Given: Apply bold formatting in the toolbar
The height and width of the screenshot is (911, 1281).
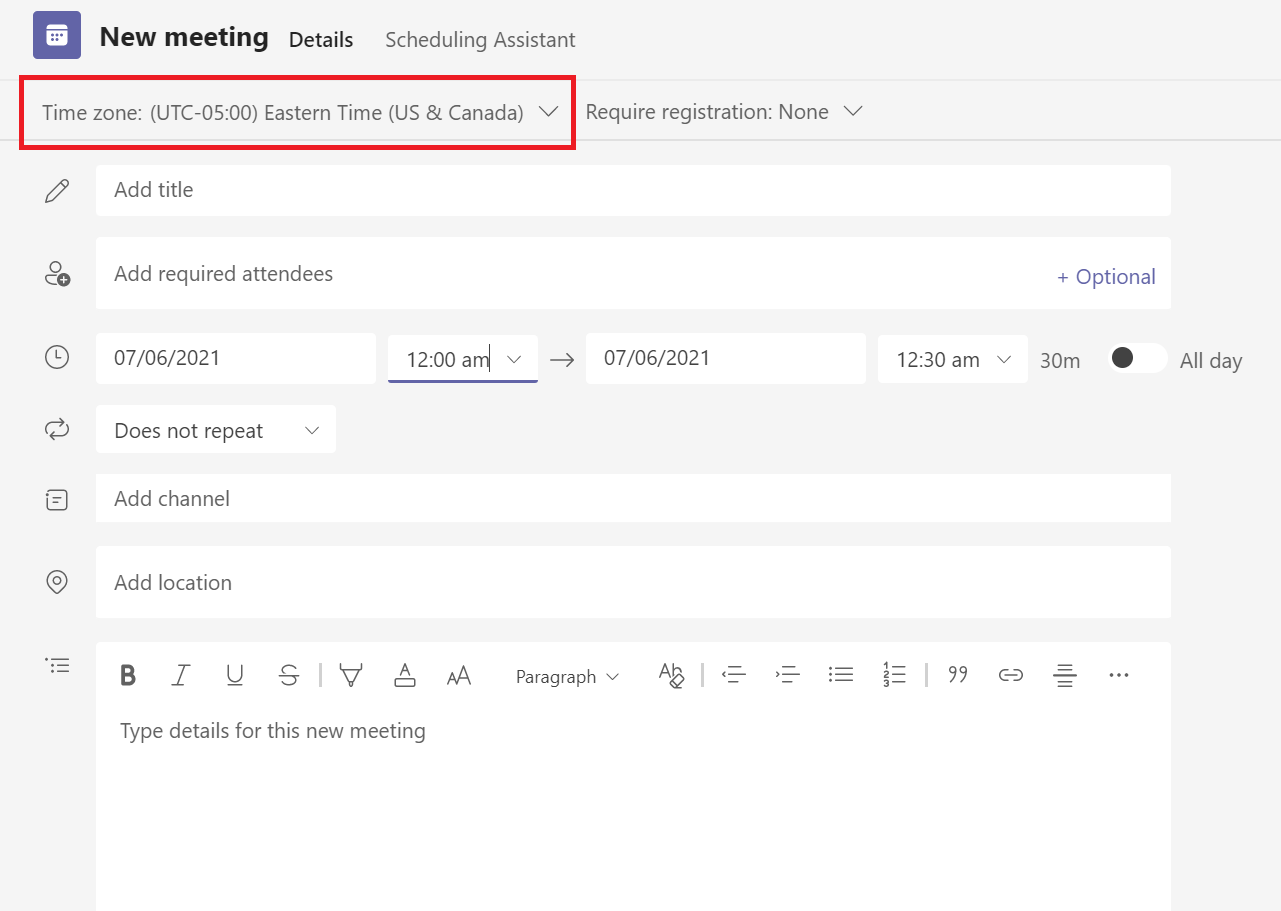Looking at the screenshot, I should tap(127, 676).
